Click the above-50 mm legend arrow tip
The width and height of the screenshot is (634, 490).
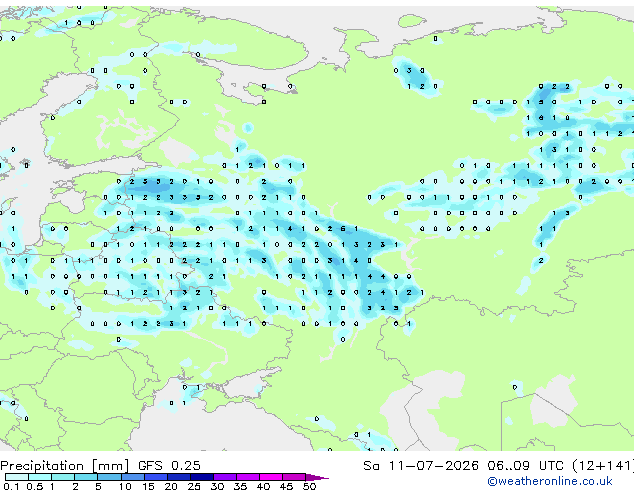[317, 477]
